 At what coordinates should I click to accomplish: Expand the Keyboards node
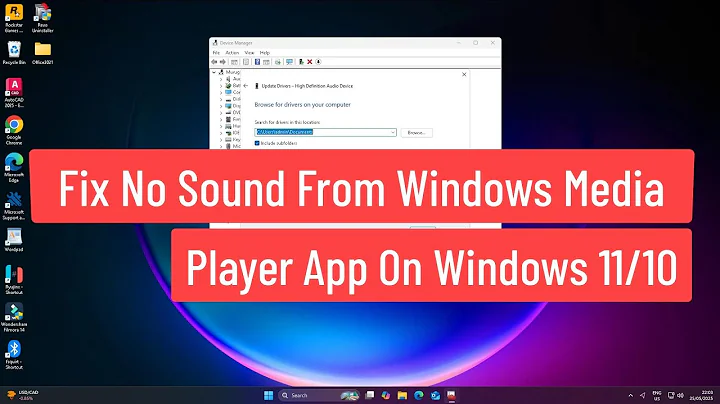tap(221, 140)
